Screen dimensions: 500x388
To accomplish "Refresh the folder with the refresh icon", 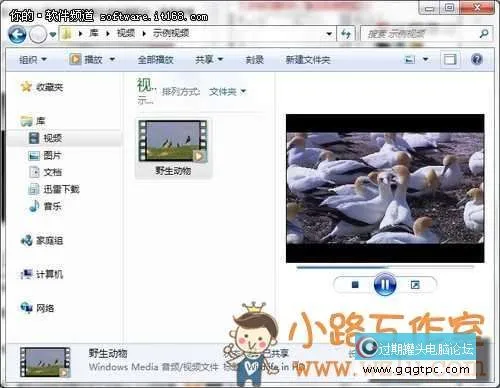I will (346, 34).
